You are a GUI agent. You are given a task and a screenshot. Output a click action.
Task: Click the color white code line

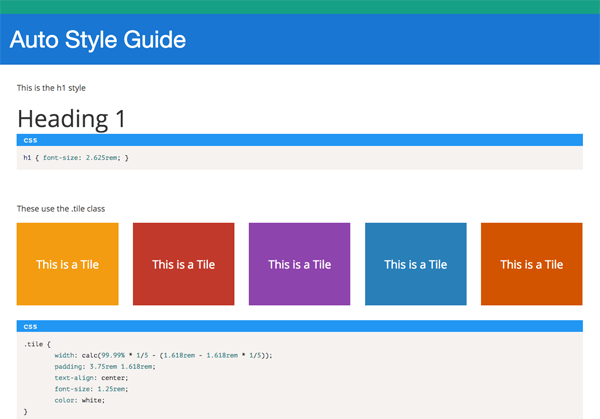pyautogui.click(x=79, y=400)
